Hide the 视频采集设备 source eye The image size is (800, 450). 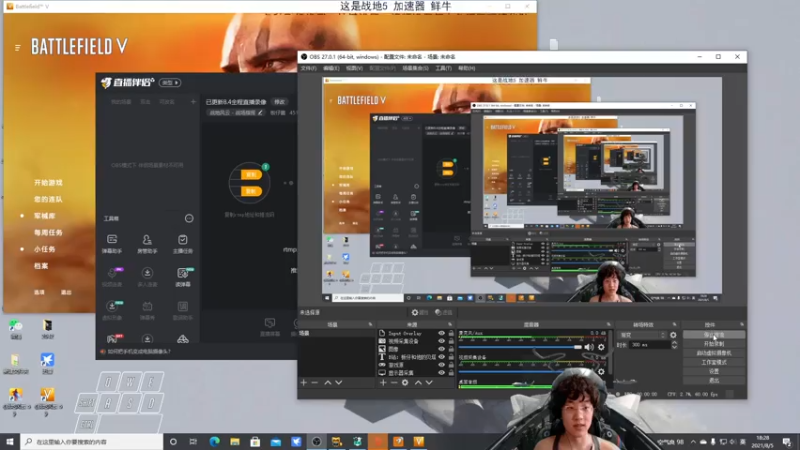pos(441,341)
